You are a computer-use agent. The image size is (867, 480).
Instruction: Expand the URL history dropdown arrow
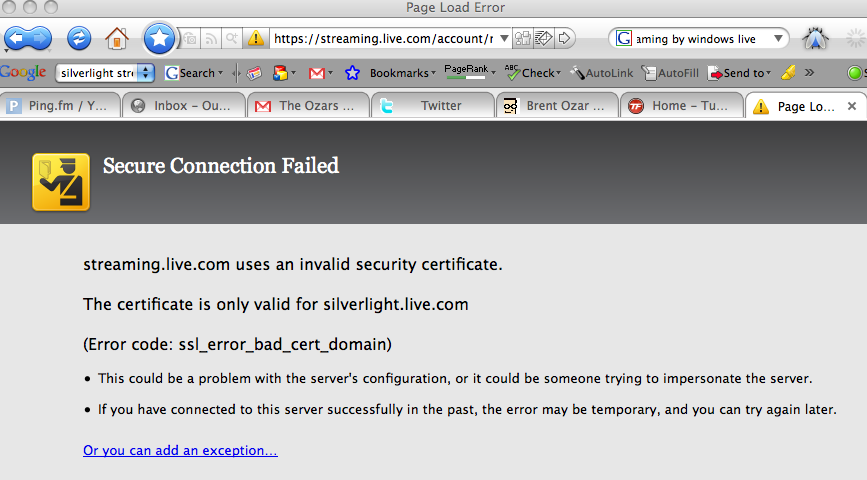pos(504,39)
